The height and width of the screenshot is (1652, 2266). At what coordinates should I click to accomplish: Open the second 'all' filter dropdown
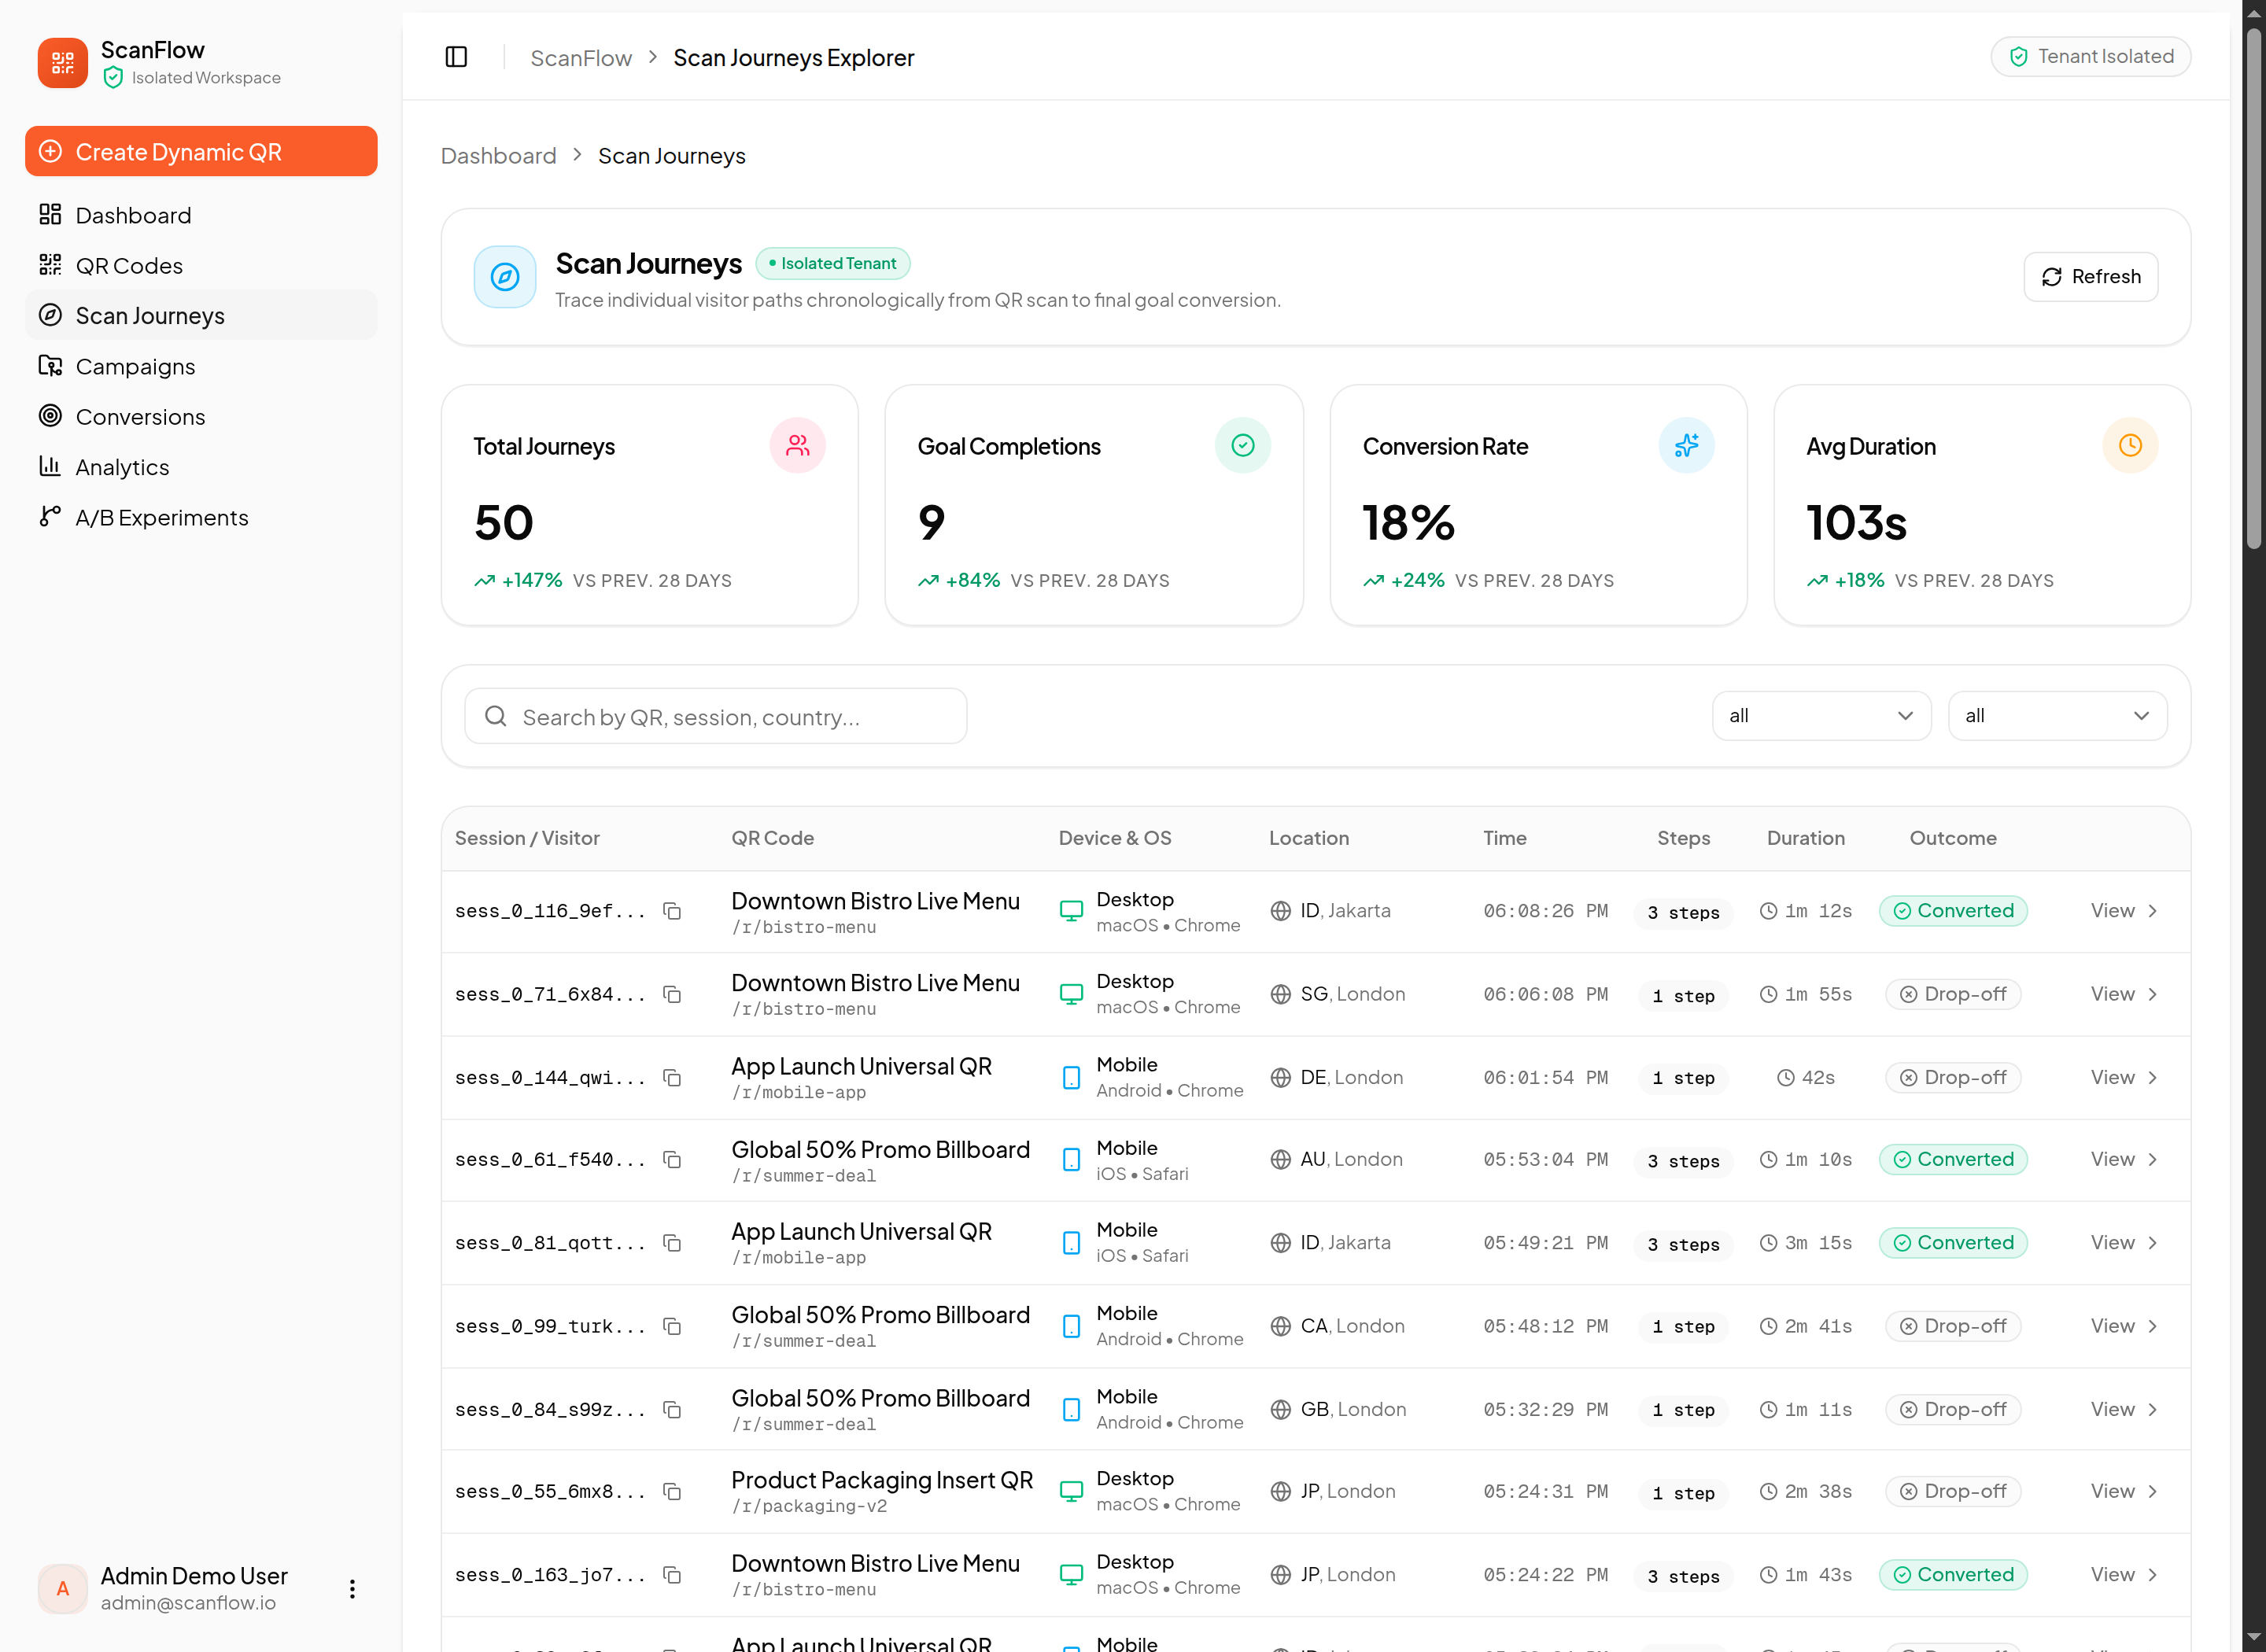pos(2057,716)
